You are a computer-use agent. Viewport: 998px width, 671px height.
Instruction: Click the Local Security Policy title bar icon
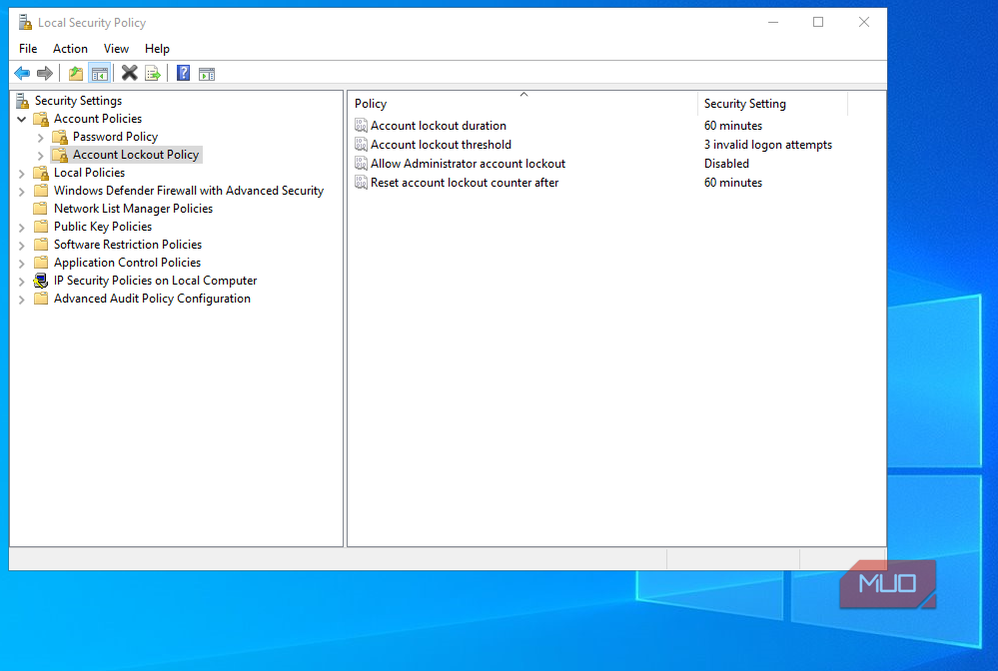[25, 23]
